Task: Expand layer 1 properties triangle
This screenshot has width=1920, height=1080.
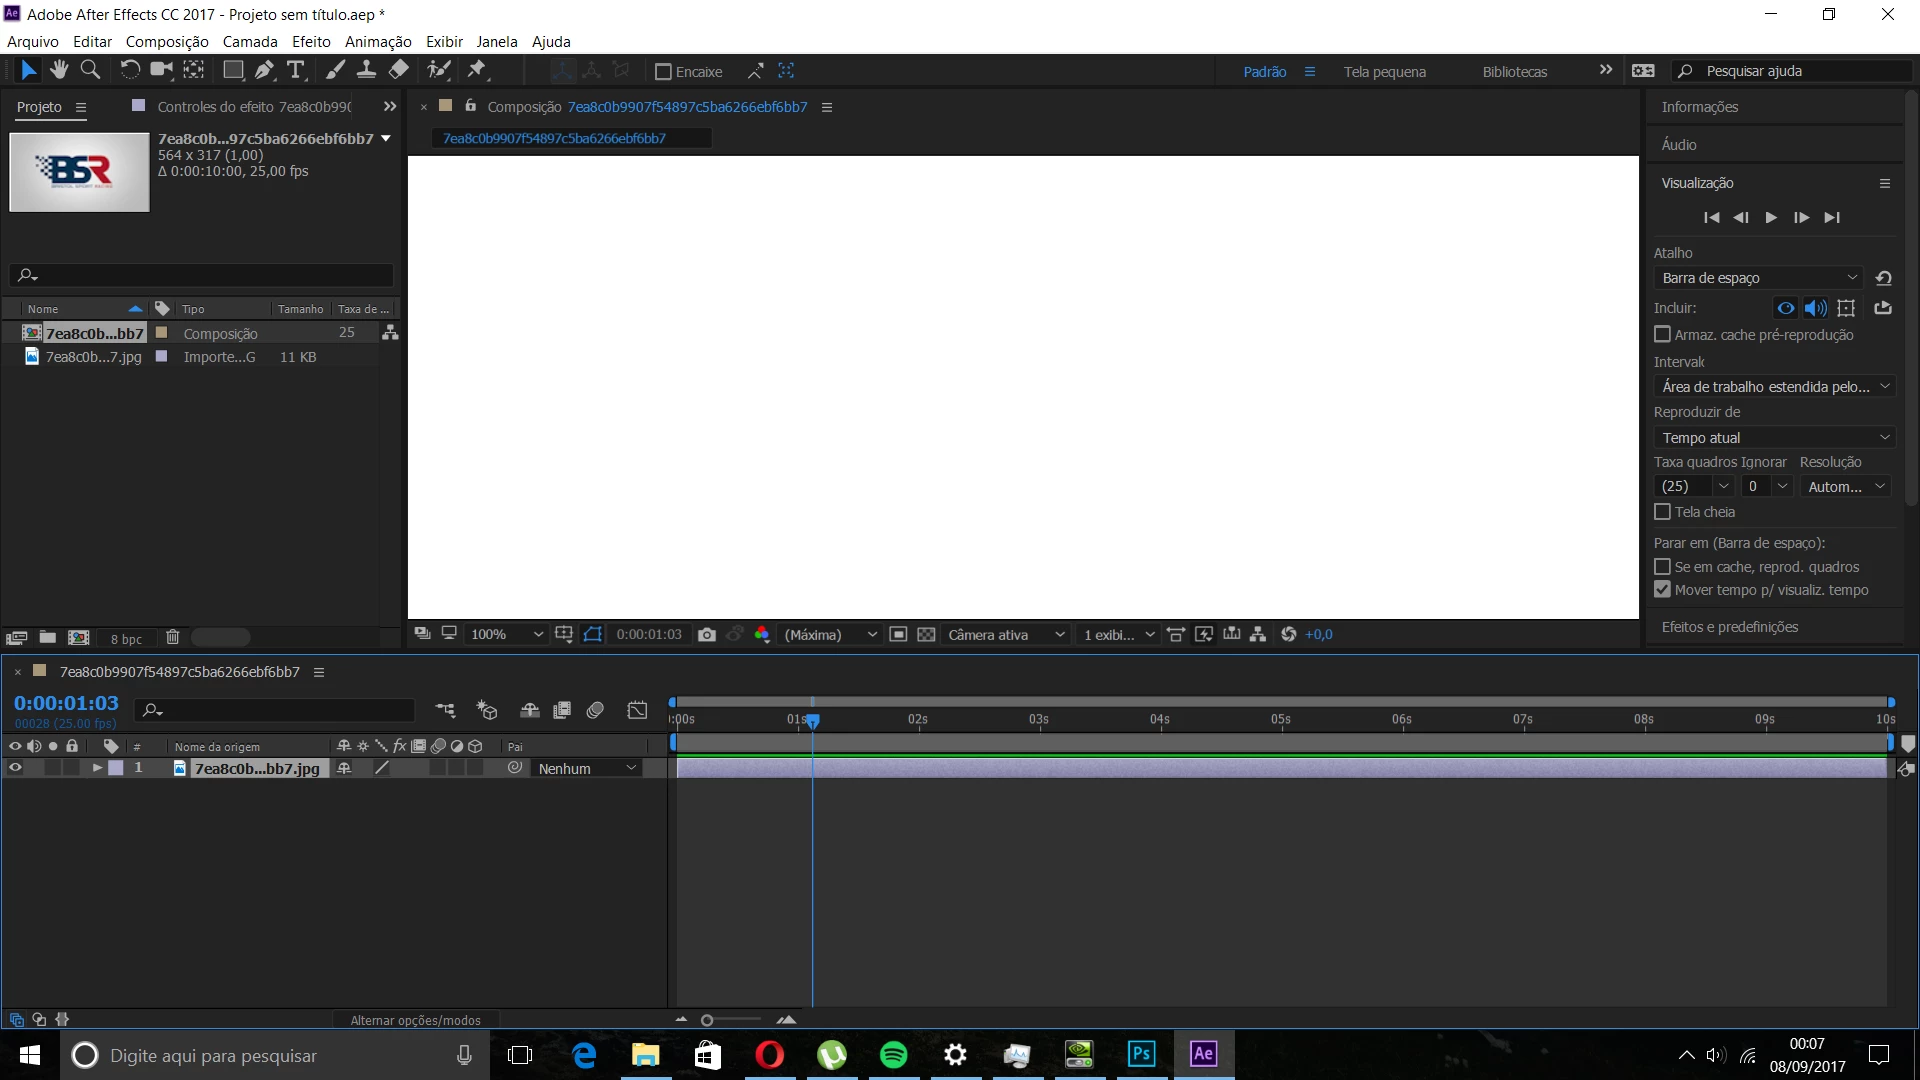Action: click(97, 768)
